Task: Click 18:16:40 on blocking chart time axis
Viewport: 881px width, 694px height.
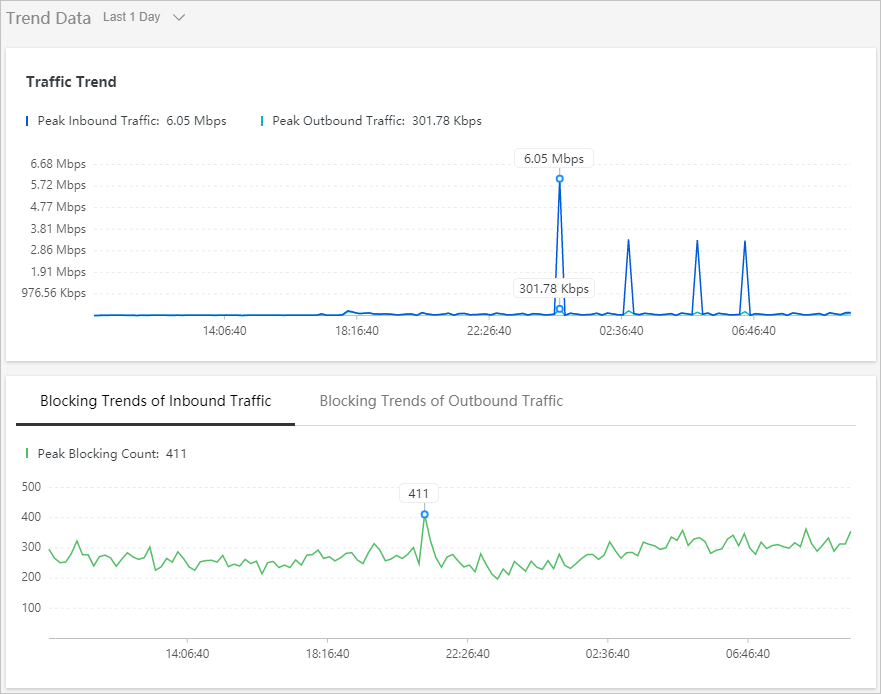Action: tap(328, 654)
